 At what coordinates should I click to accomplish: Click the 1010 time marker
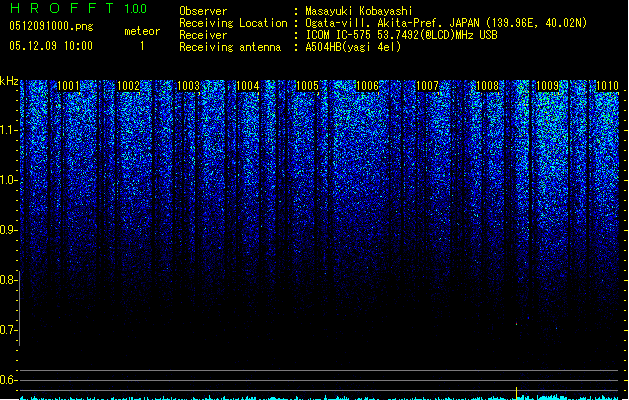coord(607,86)
